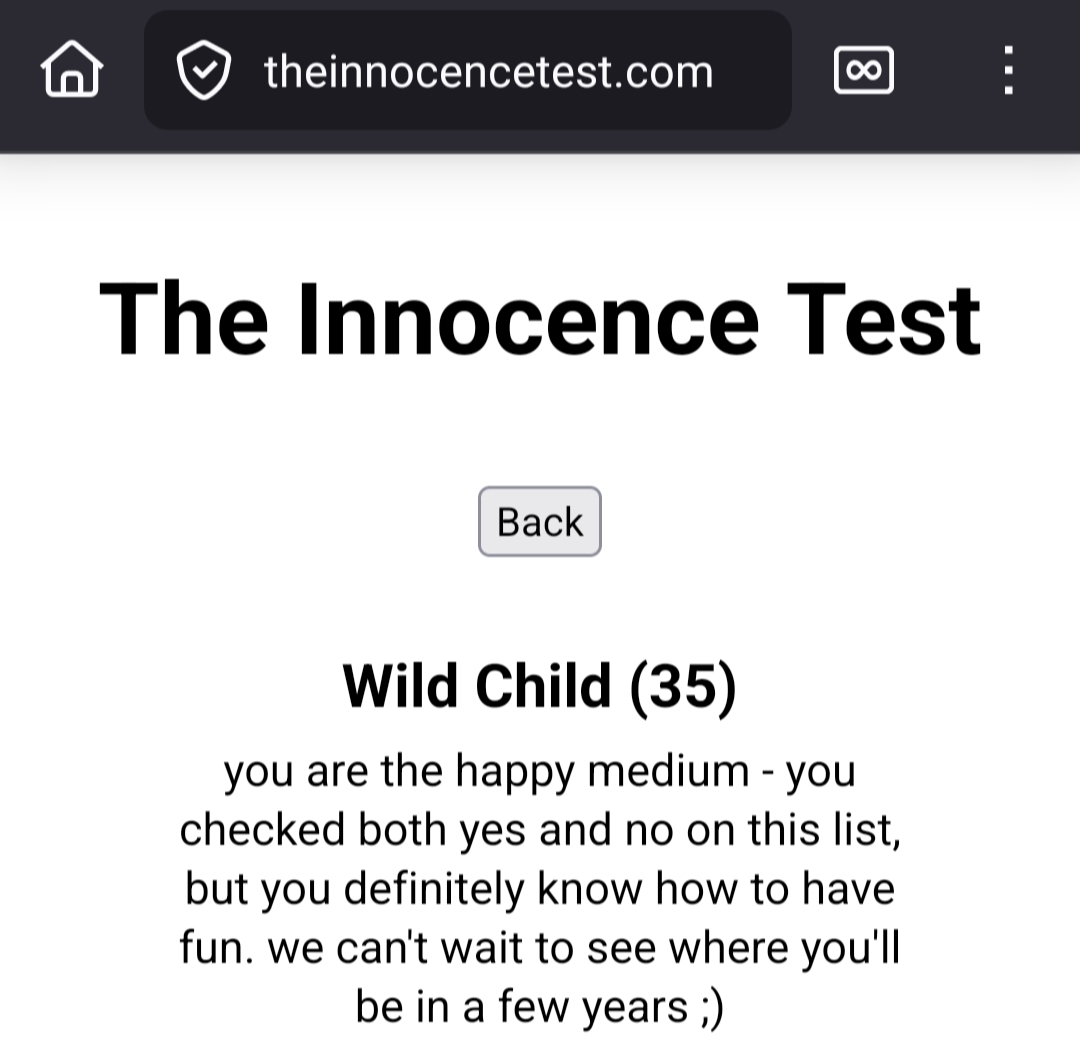Tap the theinnocencetest.com address text
Viewport: 1080px width, 1064px height.
point(488,72)
